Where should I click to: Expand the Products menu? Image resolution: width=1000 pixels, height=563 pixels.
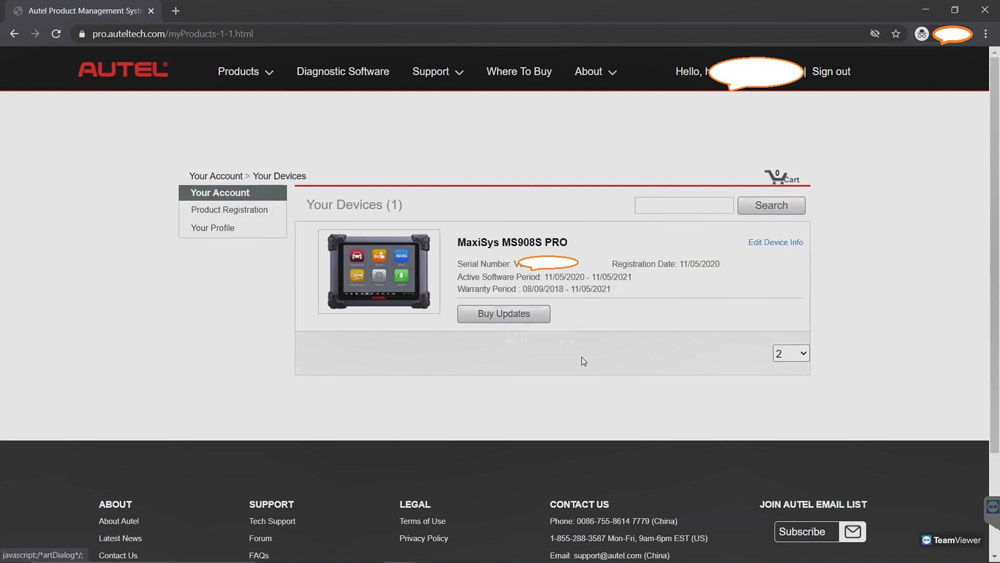click(x=246, y=71)
